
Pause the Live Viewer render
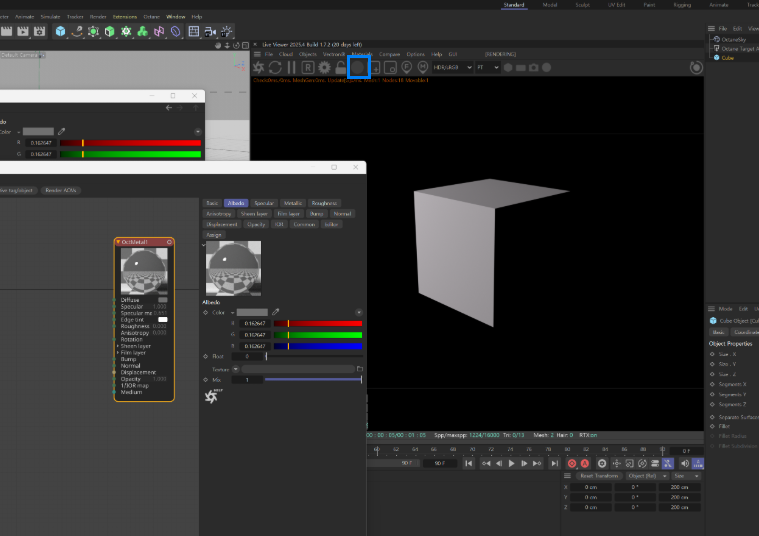(x=291, y=67)
